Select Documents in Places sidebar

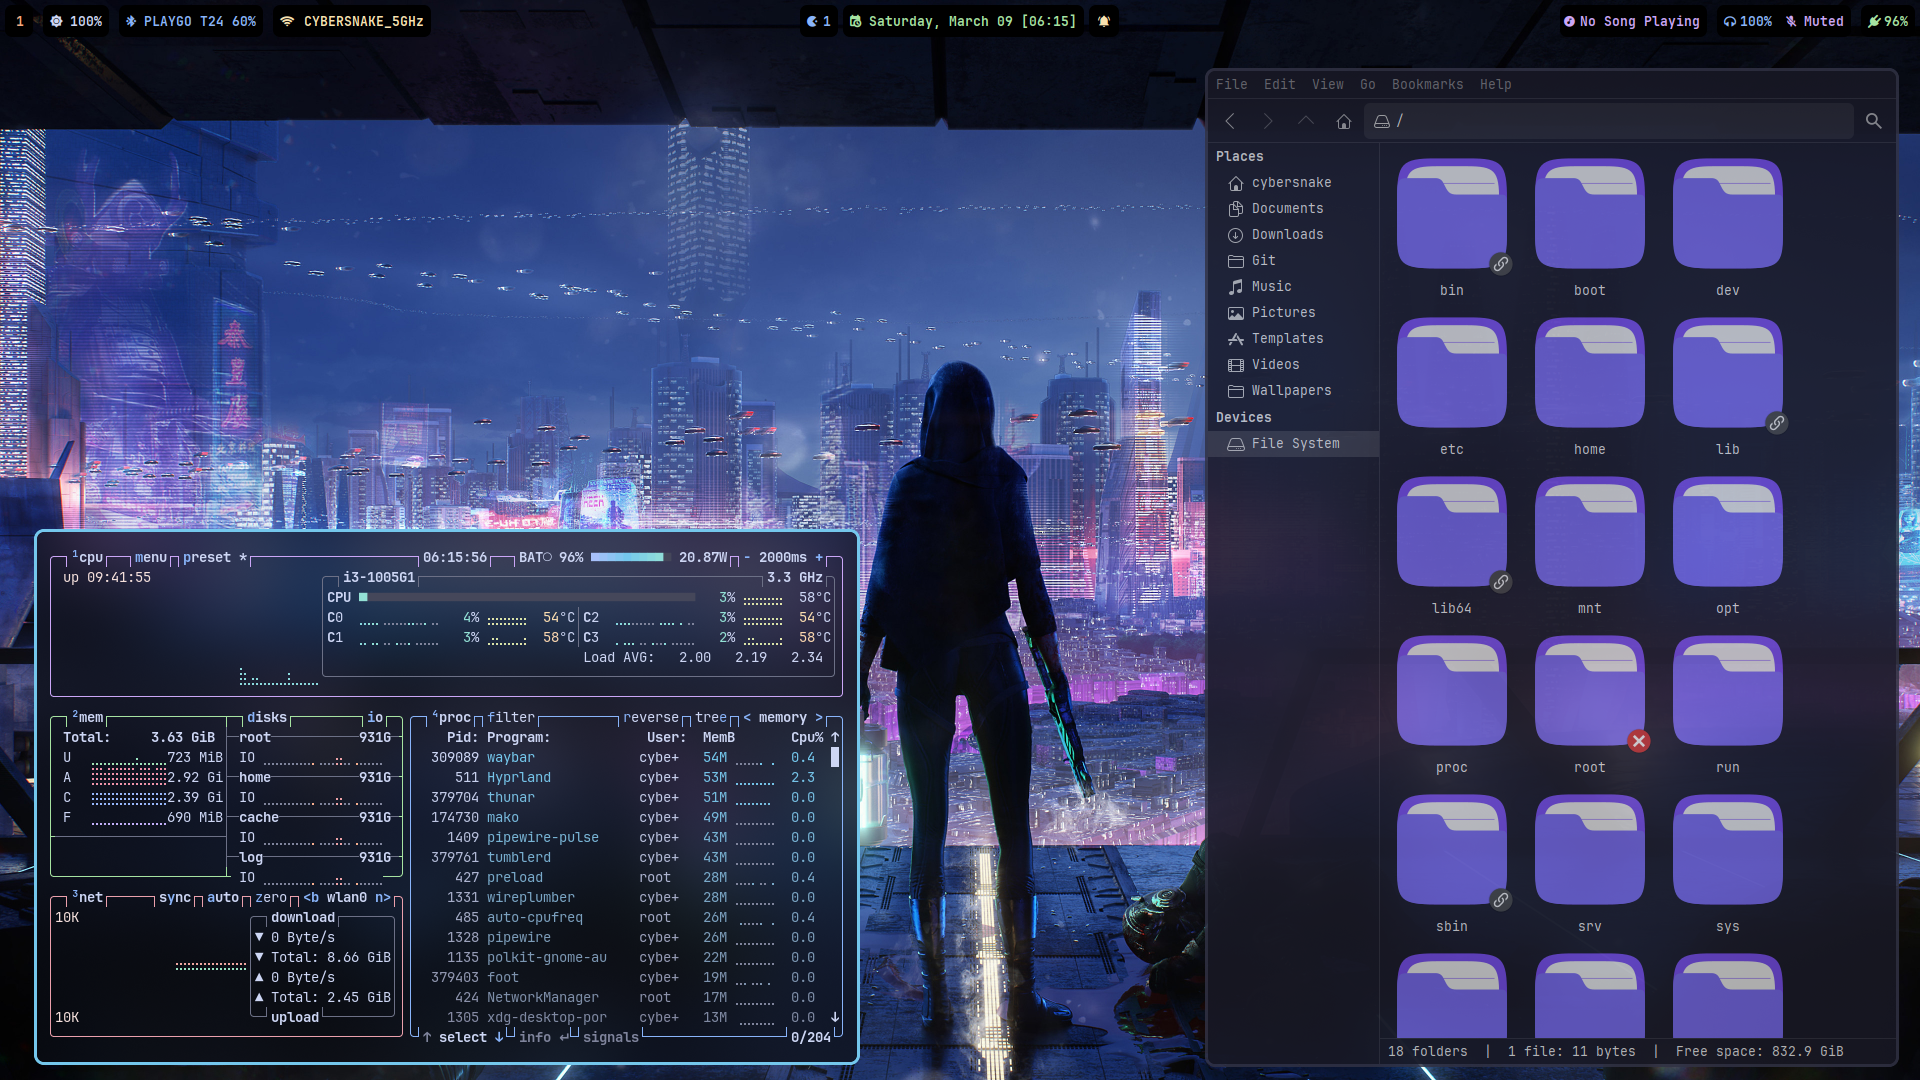pyautogui.click(x=1294, y=208)
